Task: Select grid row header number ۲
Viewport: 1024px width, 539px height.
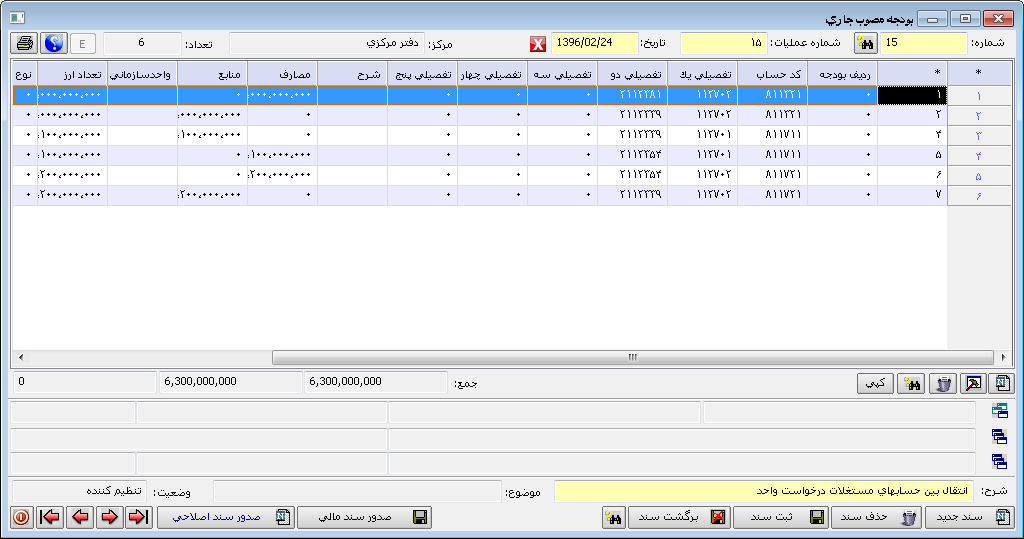Action: [x=978, y=115]
